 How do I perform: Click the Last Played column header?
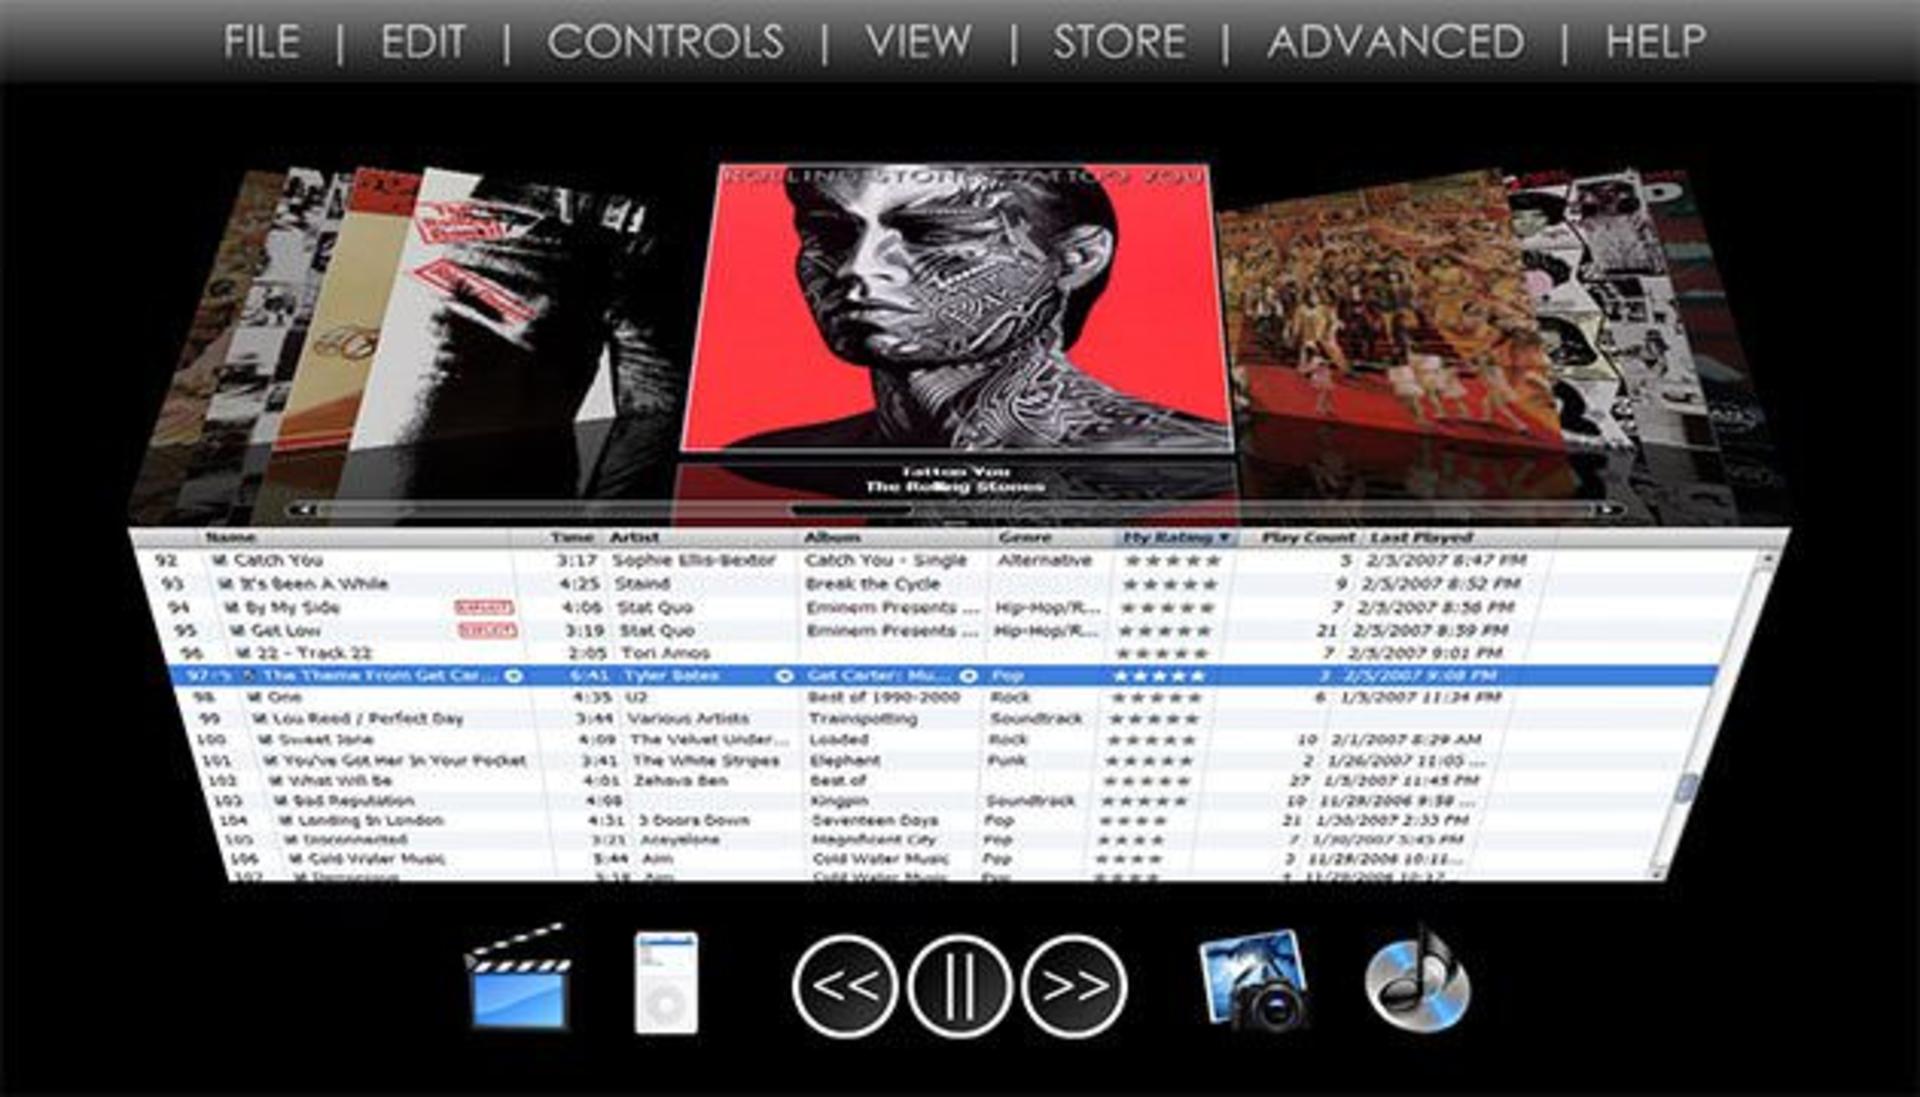(x=1421, y=538)
